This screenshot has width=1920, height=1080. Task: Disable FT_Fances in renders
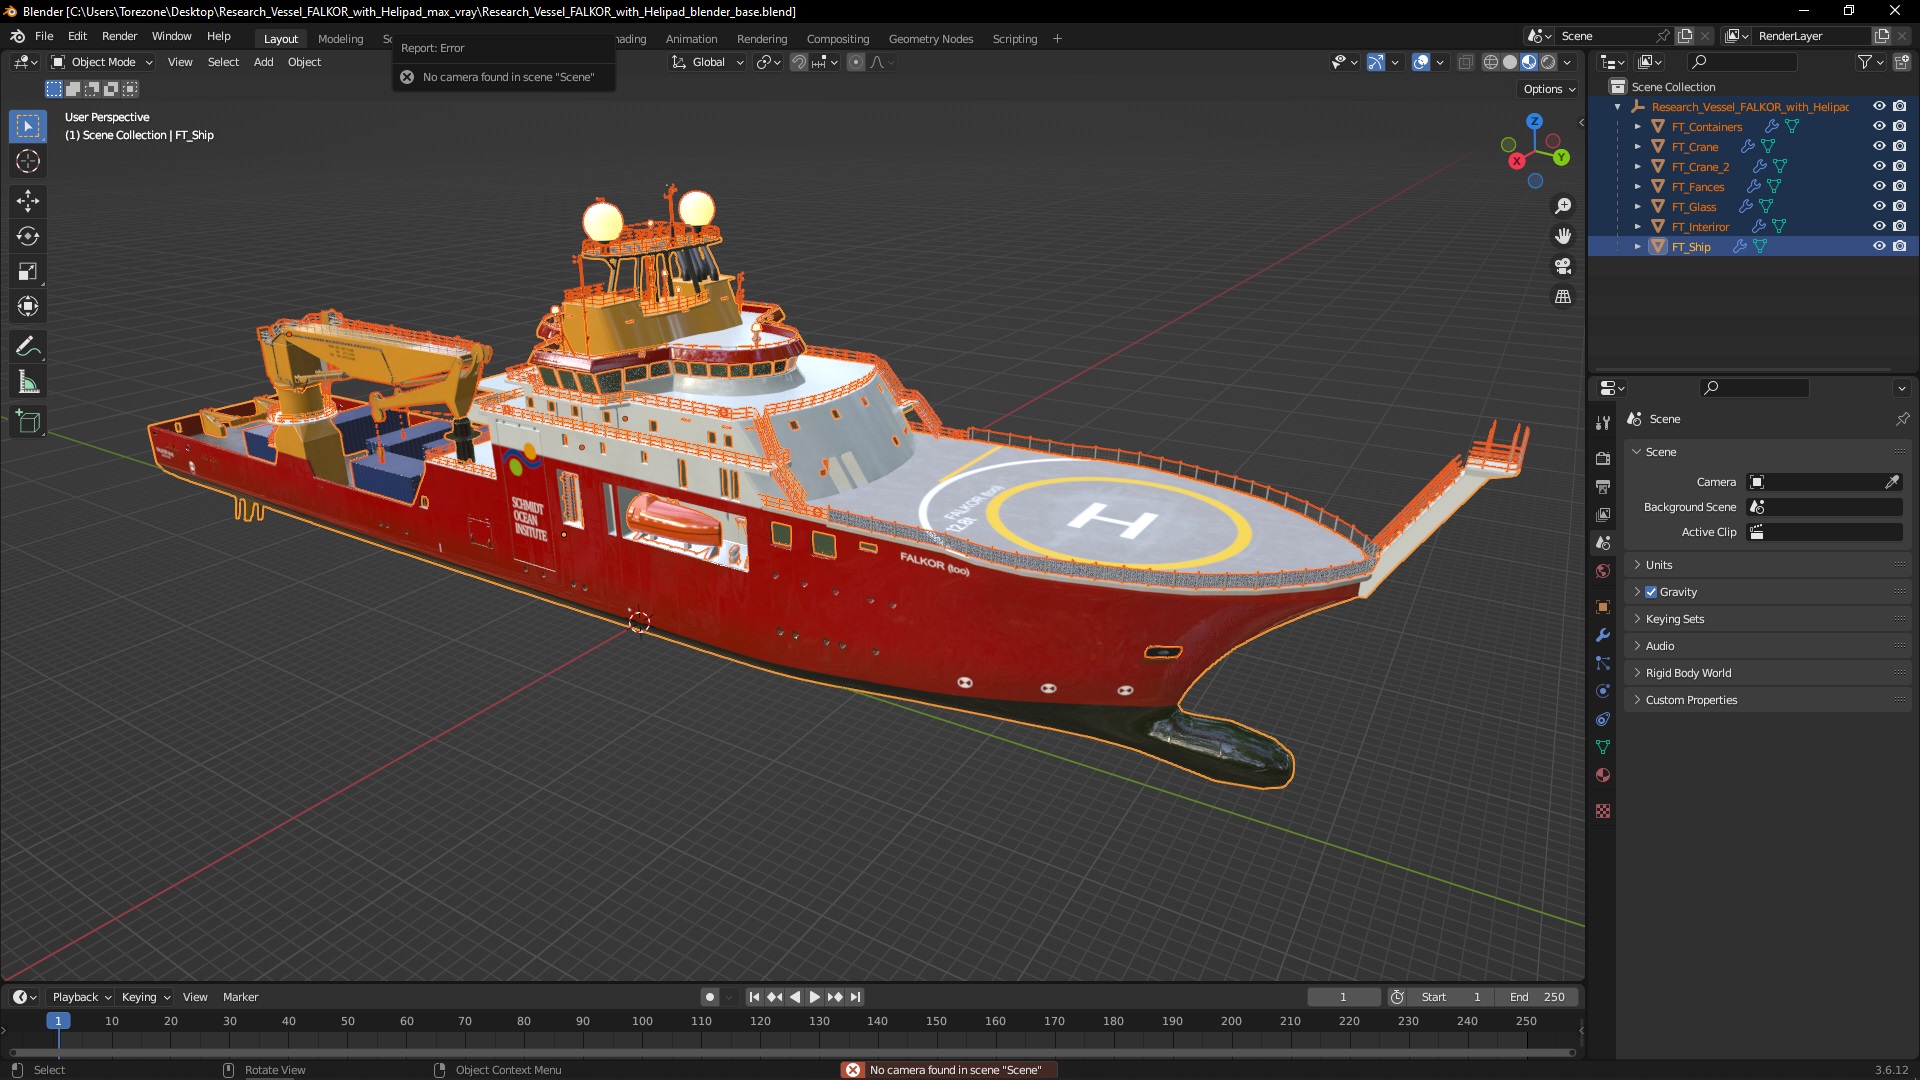(1900, 186)
